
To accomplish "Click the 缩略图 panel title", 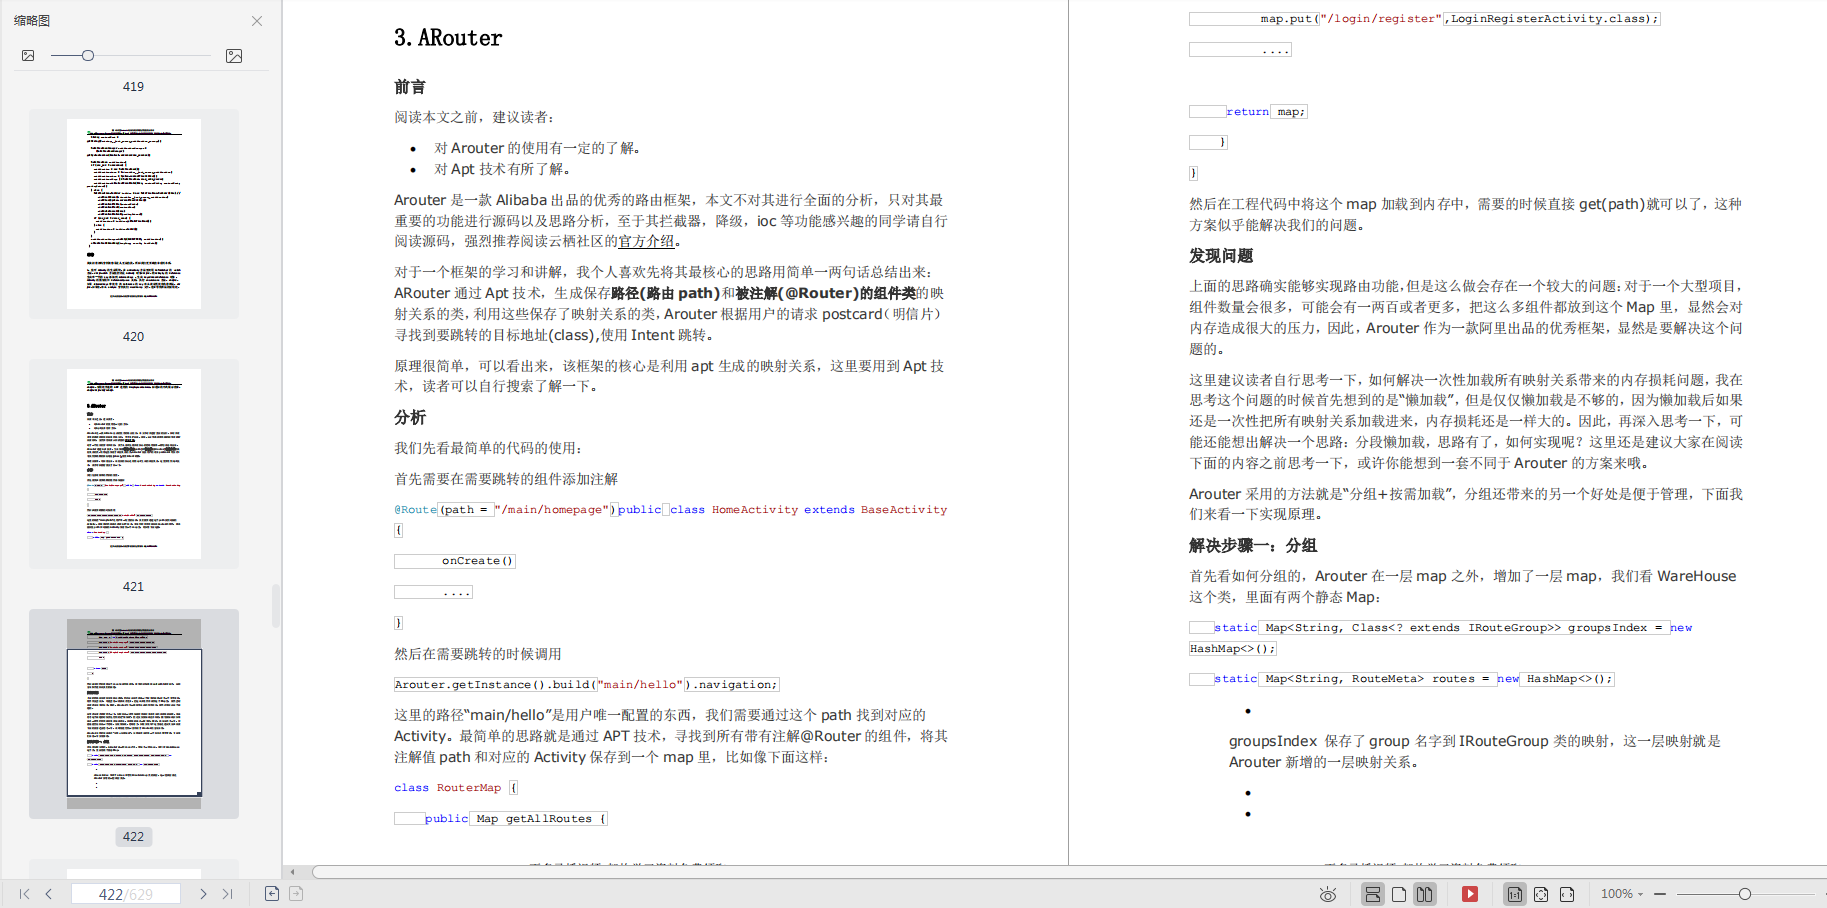I will tap(32, 21).
